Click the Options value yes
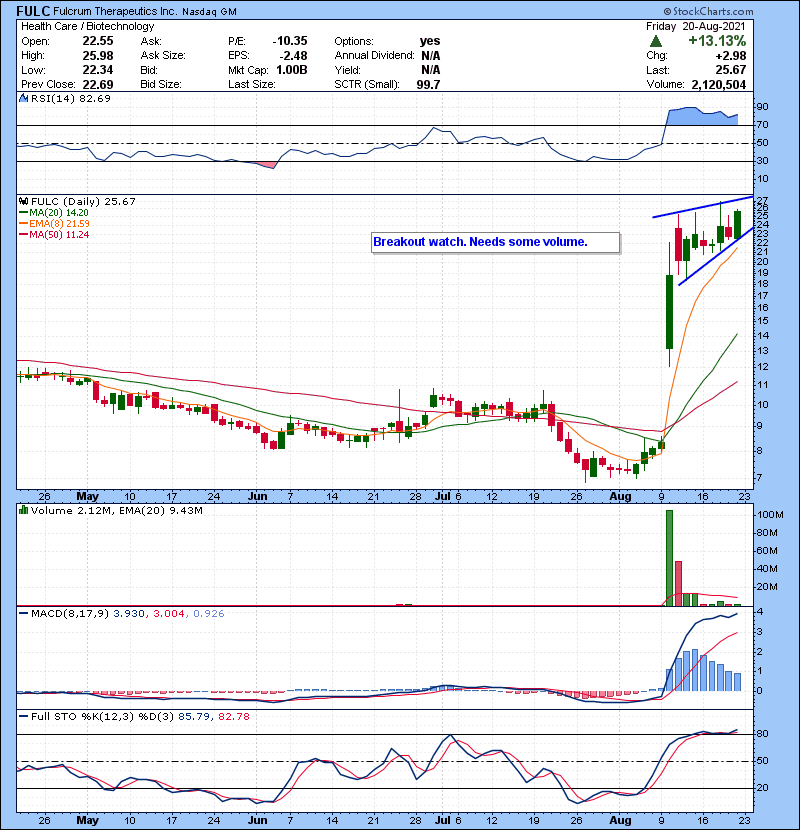This screenshot has height=830, width=800. coord(430,41)
